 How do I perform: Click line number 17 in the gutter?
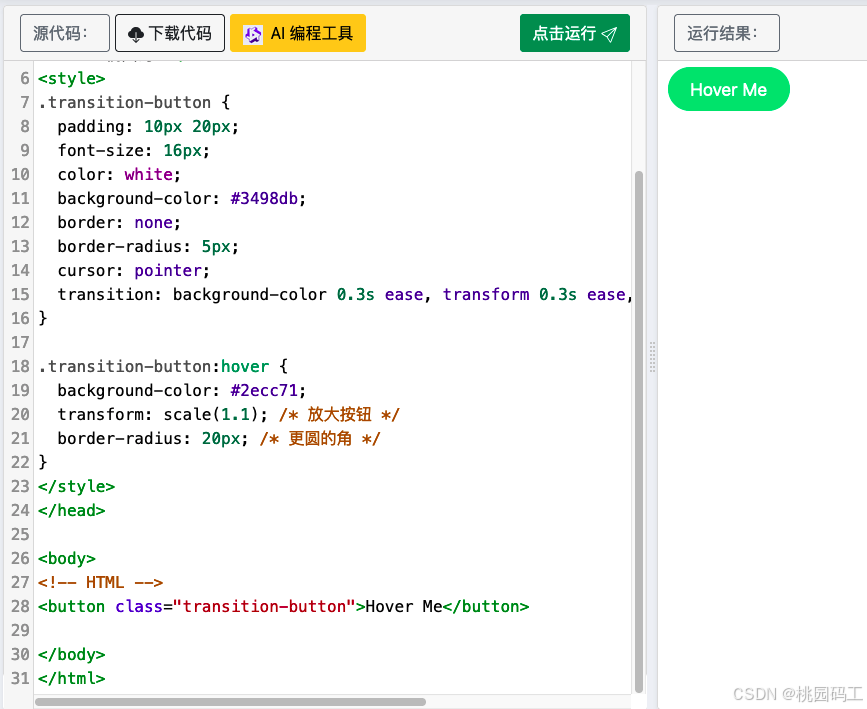tap(20, 342)
